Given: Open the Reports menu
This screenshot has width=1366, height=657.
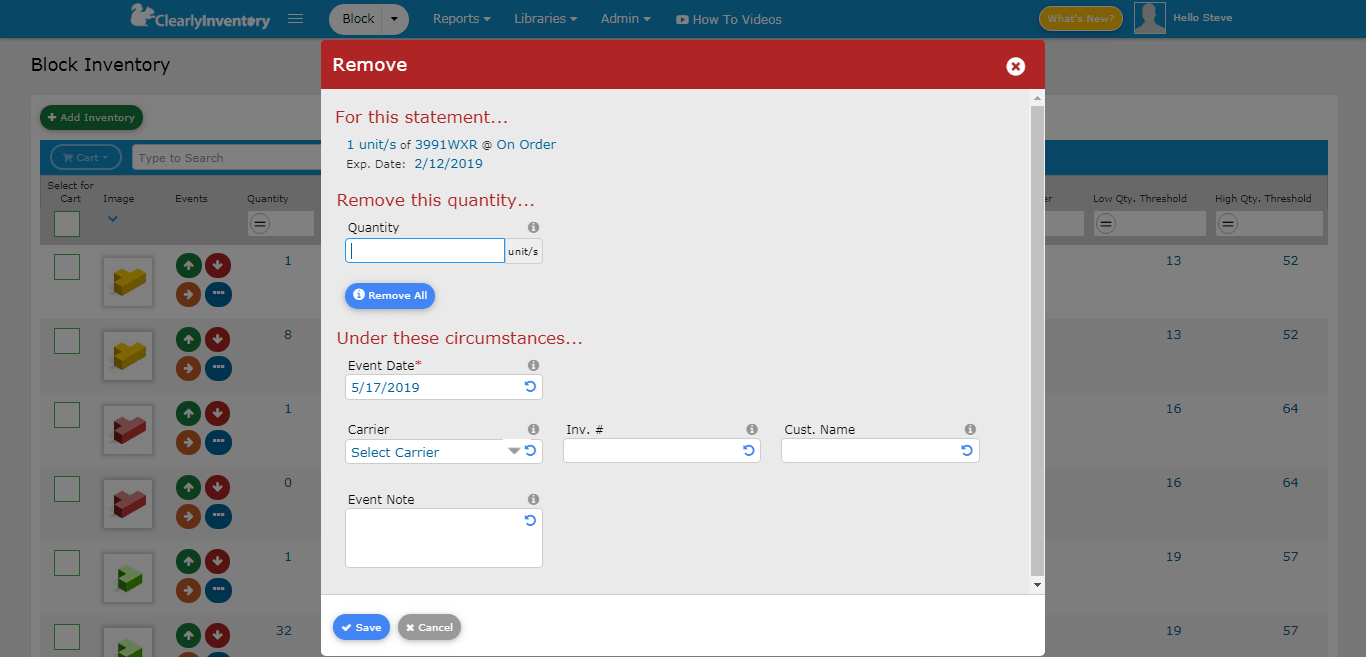Looking at the screenshot, I should pos(461,19).
